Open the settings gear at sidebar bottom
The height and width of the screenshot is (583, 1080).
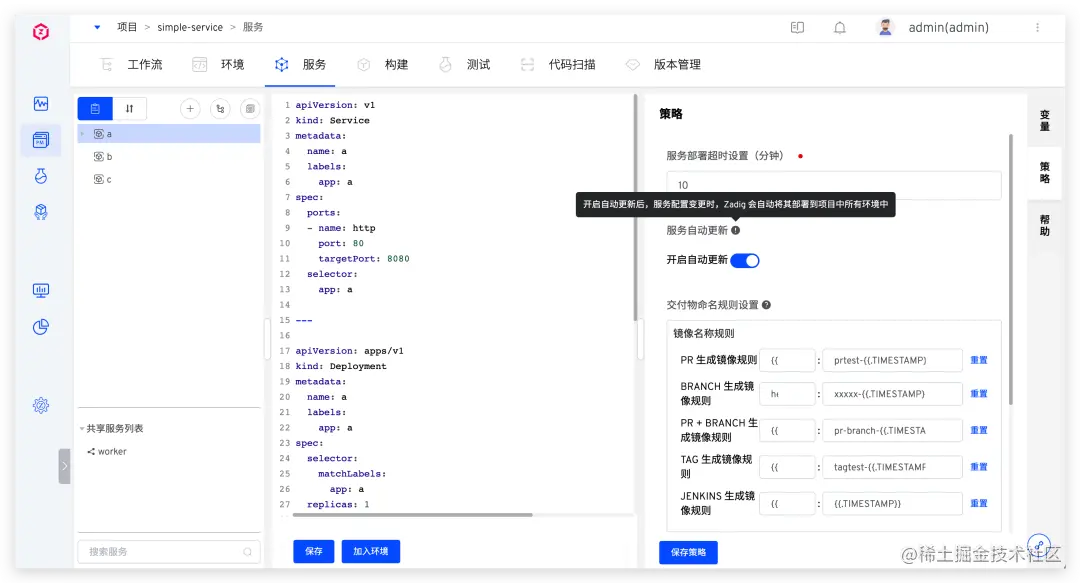coord(41,405)
